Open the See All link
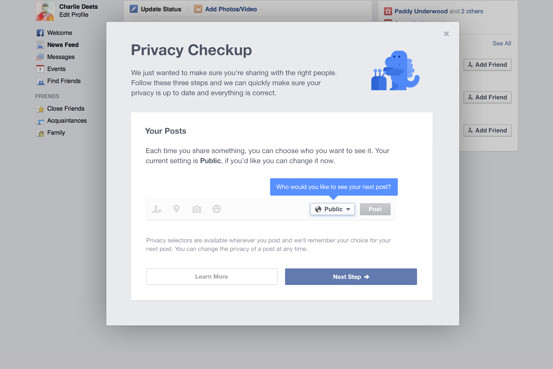The width and height of the screenshot is (553, 369). (502, 43)
